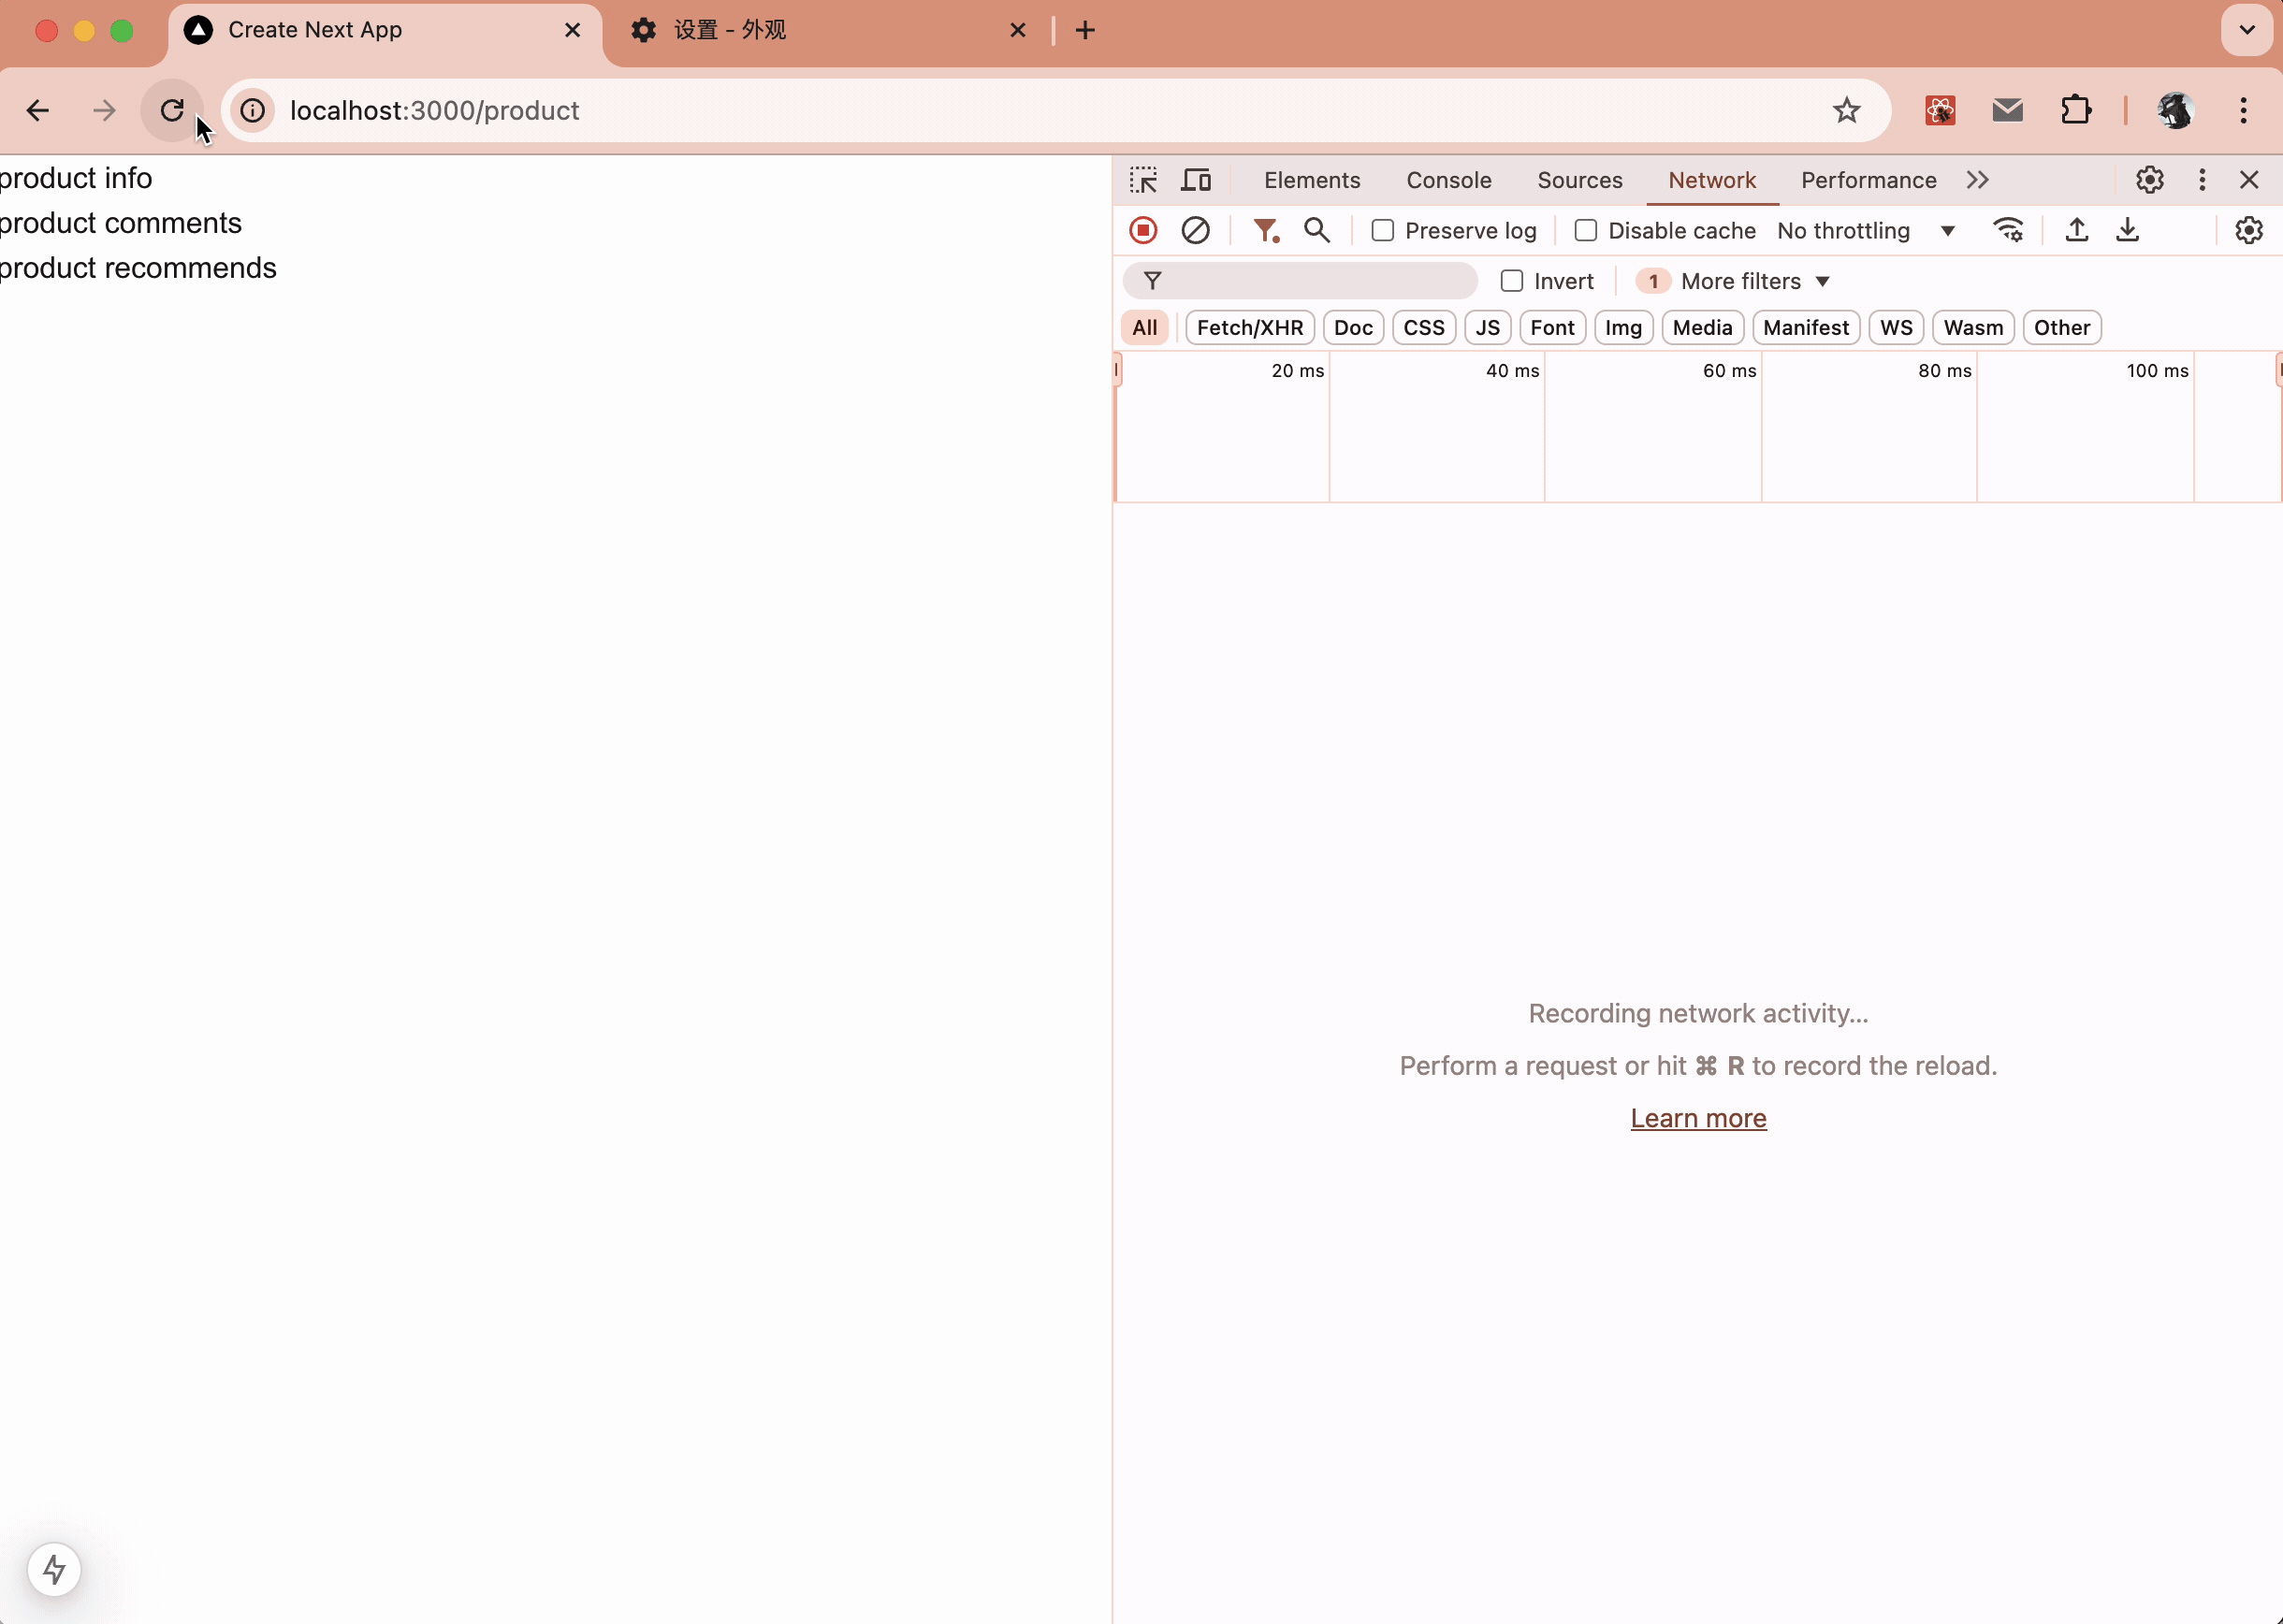
Task: Show more DevTools tabs chevron
Action: (x=1976, y=180)
